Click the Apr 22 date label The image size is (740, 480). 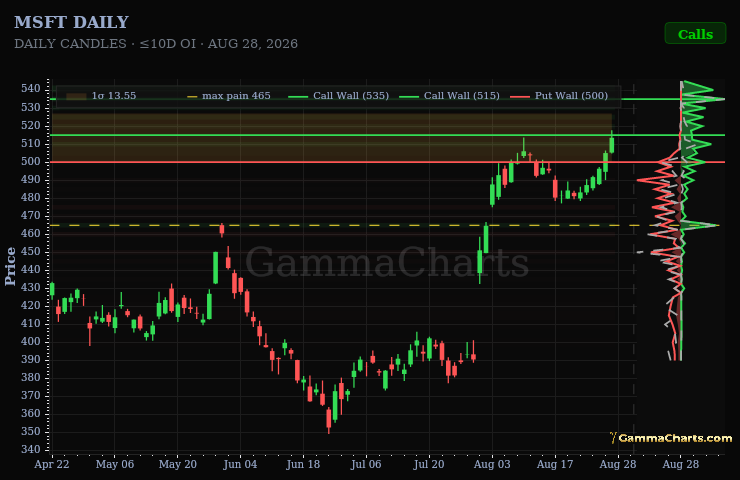[52, 464]
